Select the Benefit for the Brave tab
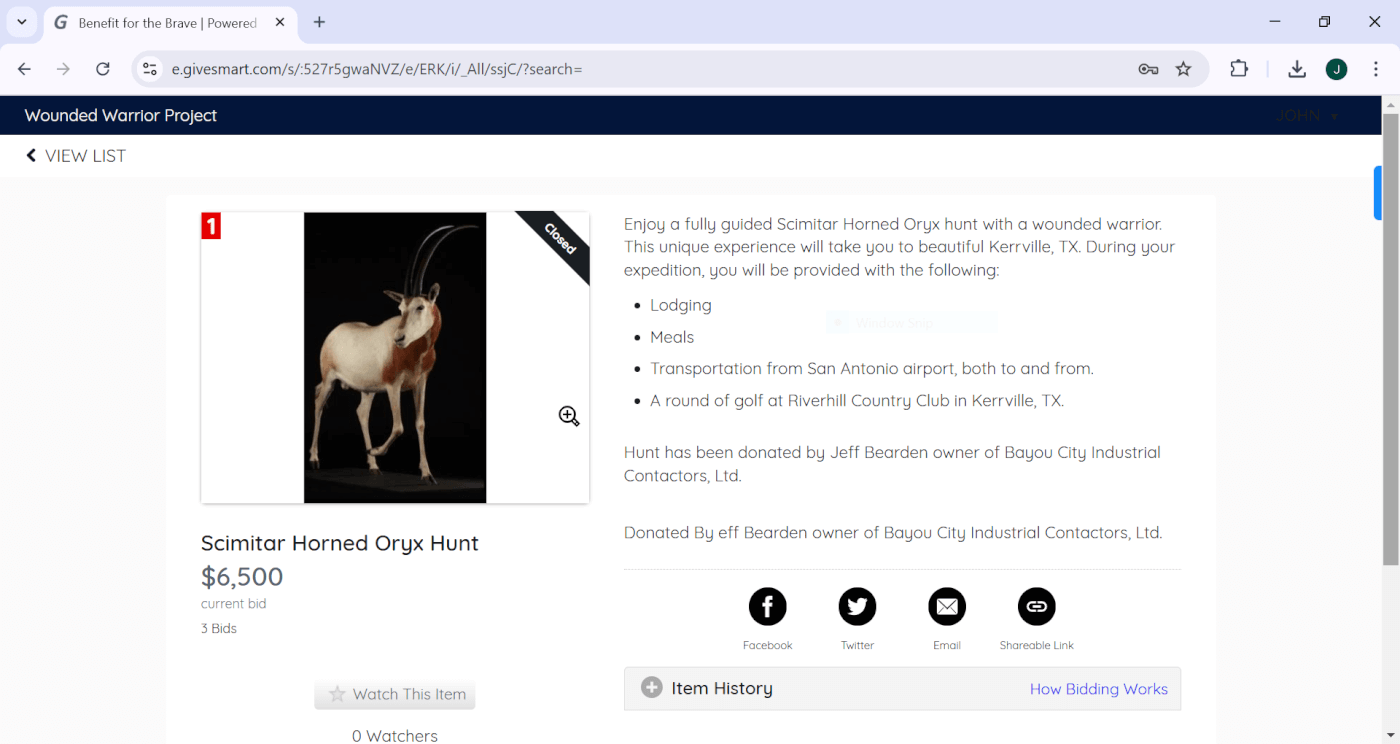Image resolution: width=1400 pixels, height=744 pixels. [167, 22]
